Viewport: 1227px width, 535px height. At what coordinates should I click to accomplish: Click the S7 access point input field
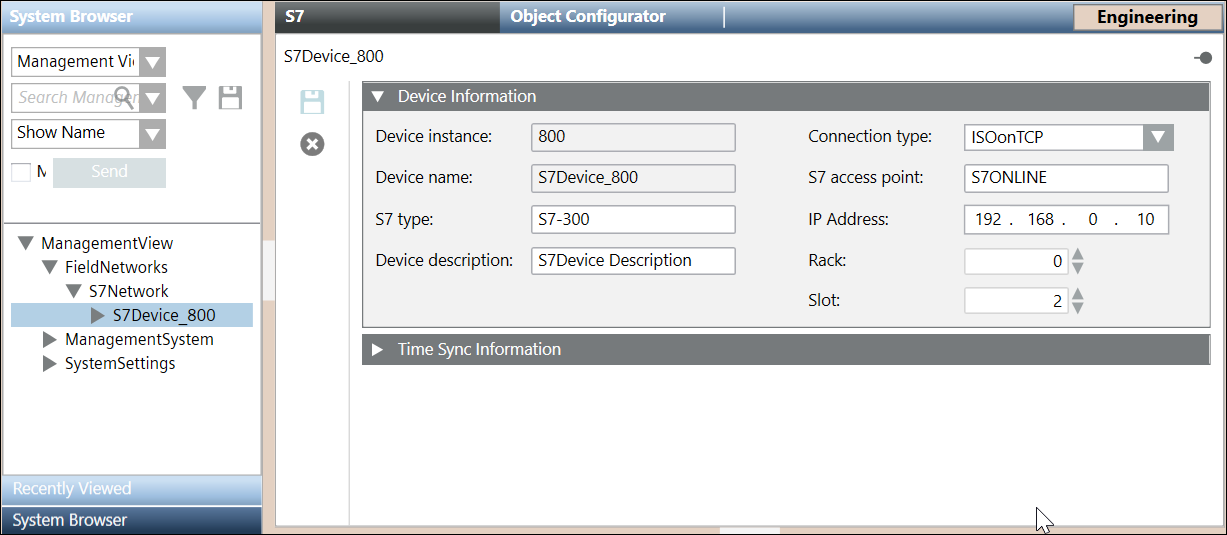[x=1066, y=178]
